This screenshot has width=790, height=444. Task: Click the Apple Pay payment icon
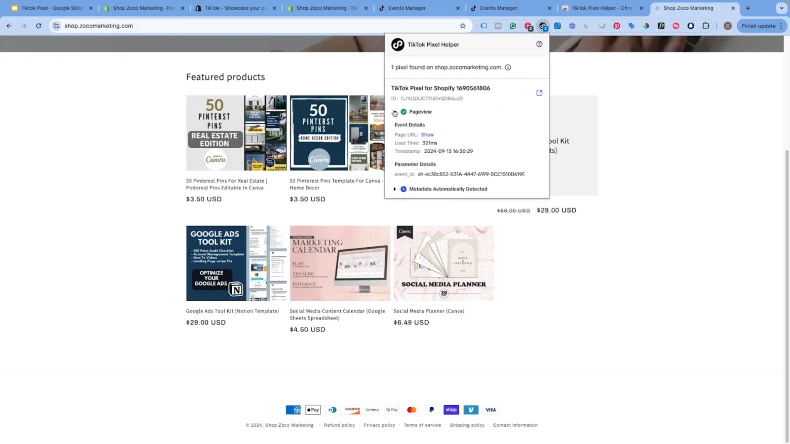pos(313,410)
